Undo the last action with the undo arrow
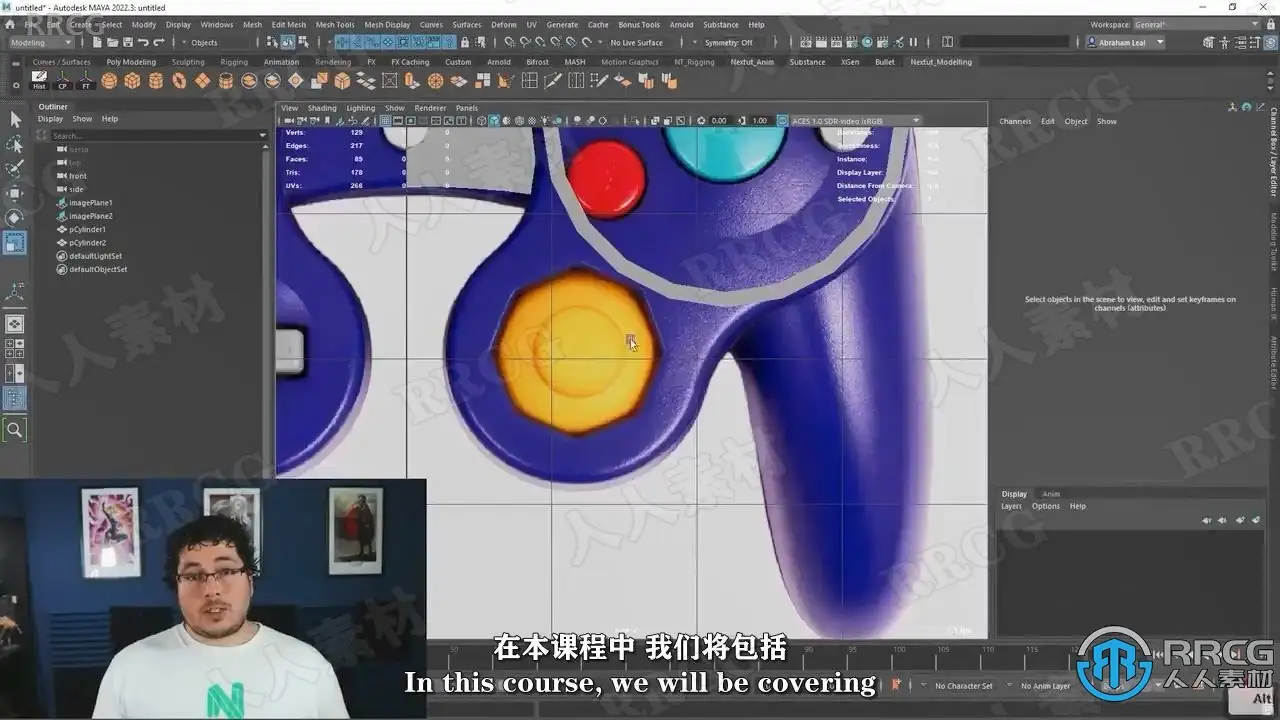Viewport: 1280px width, 720px height. [x=144, y=42]
